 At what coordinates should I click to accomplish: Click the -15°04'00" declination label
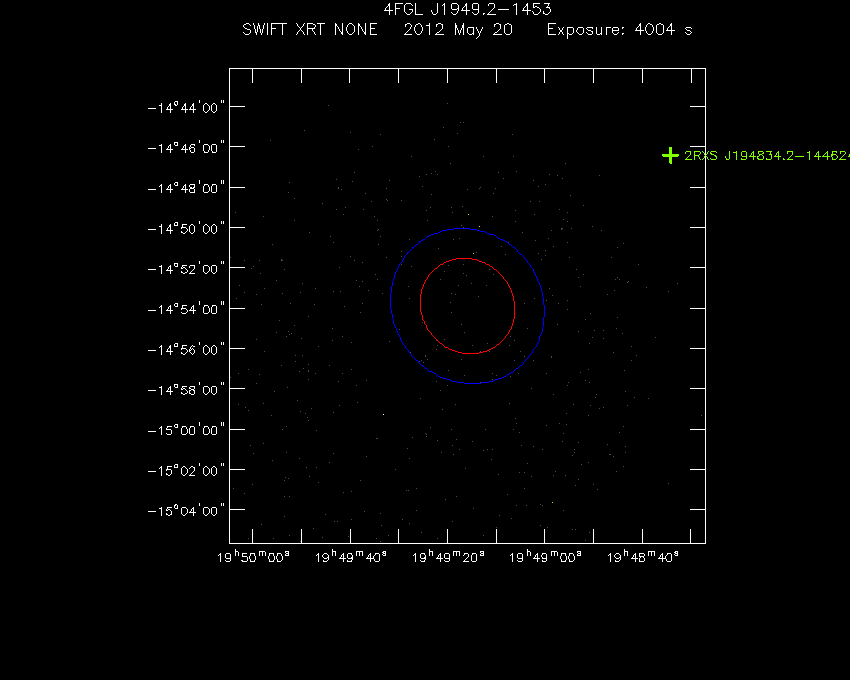pyautogui.click(x=186, y=510)
